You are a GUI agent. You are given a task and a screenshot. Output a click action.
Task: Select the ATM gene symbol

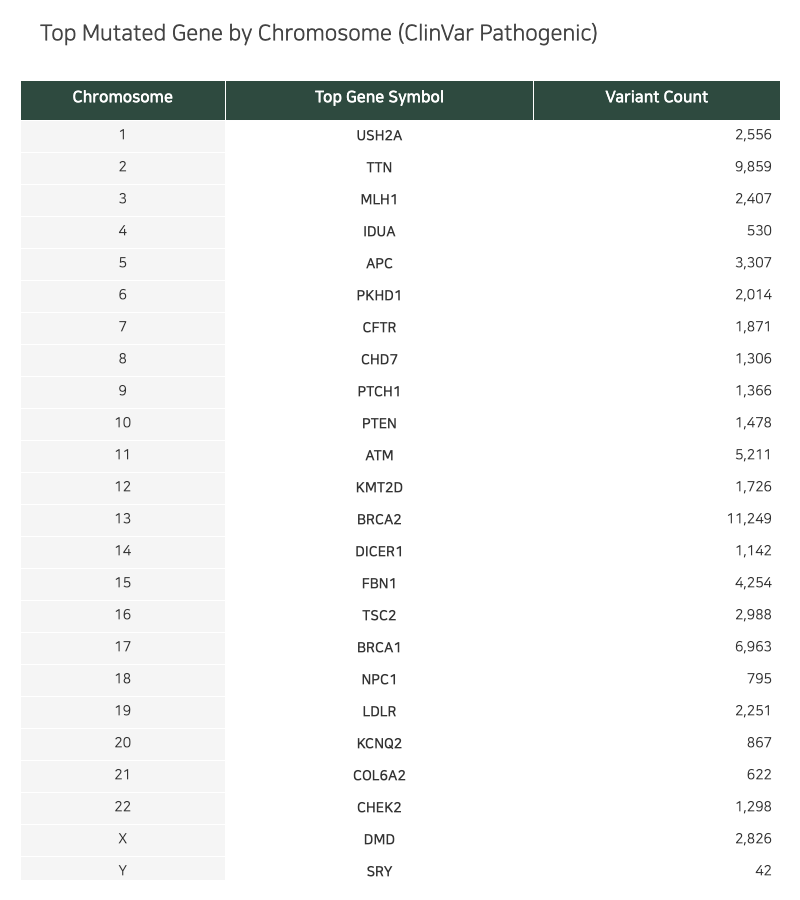coord(379,456)
